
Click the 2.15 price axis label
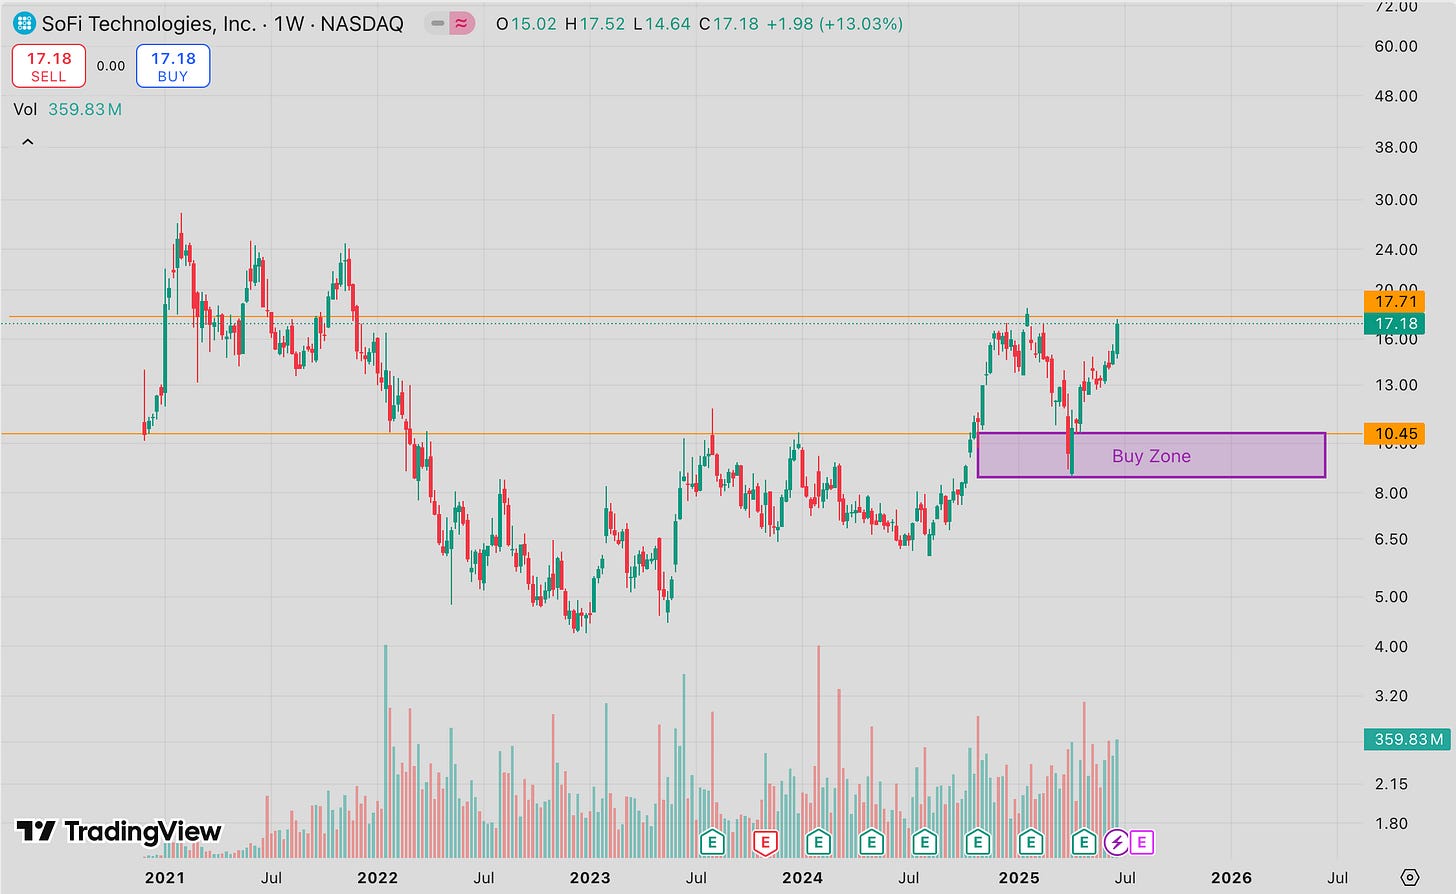coord(1391,784)
